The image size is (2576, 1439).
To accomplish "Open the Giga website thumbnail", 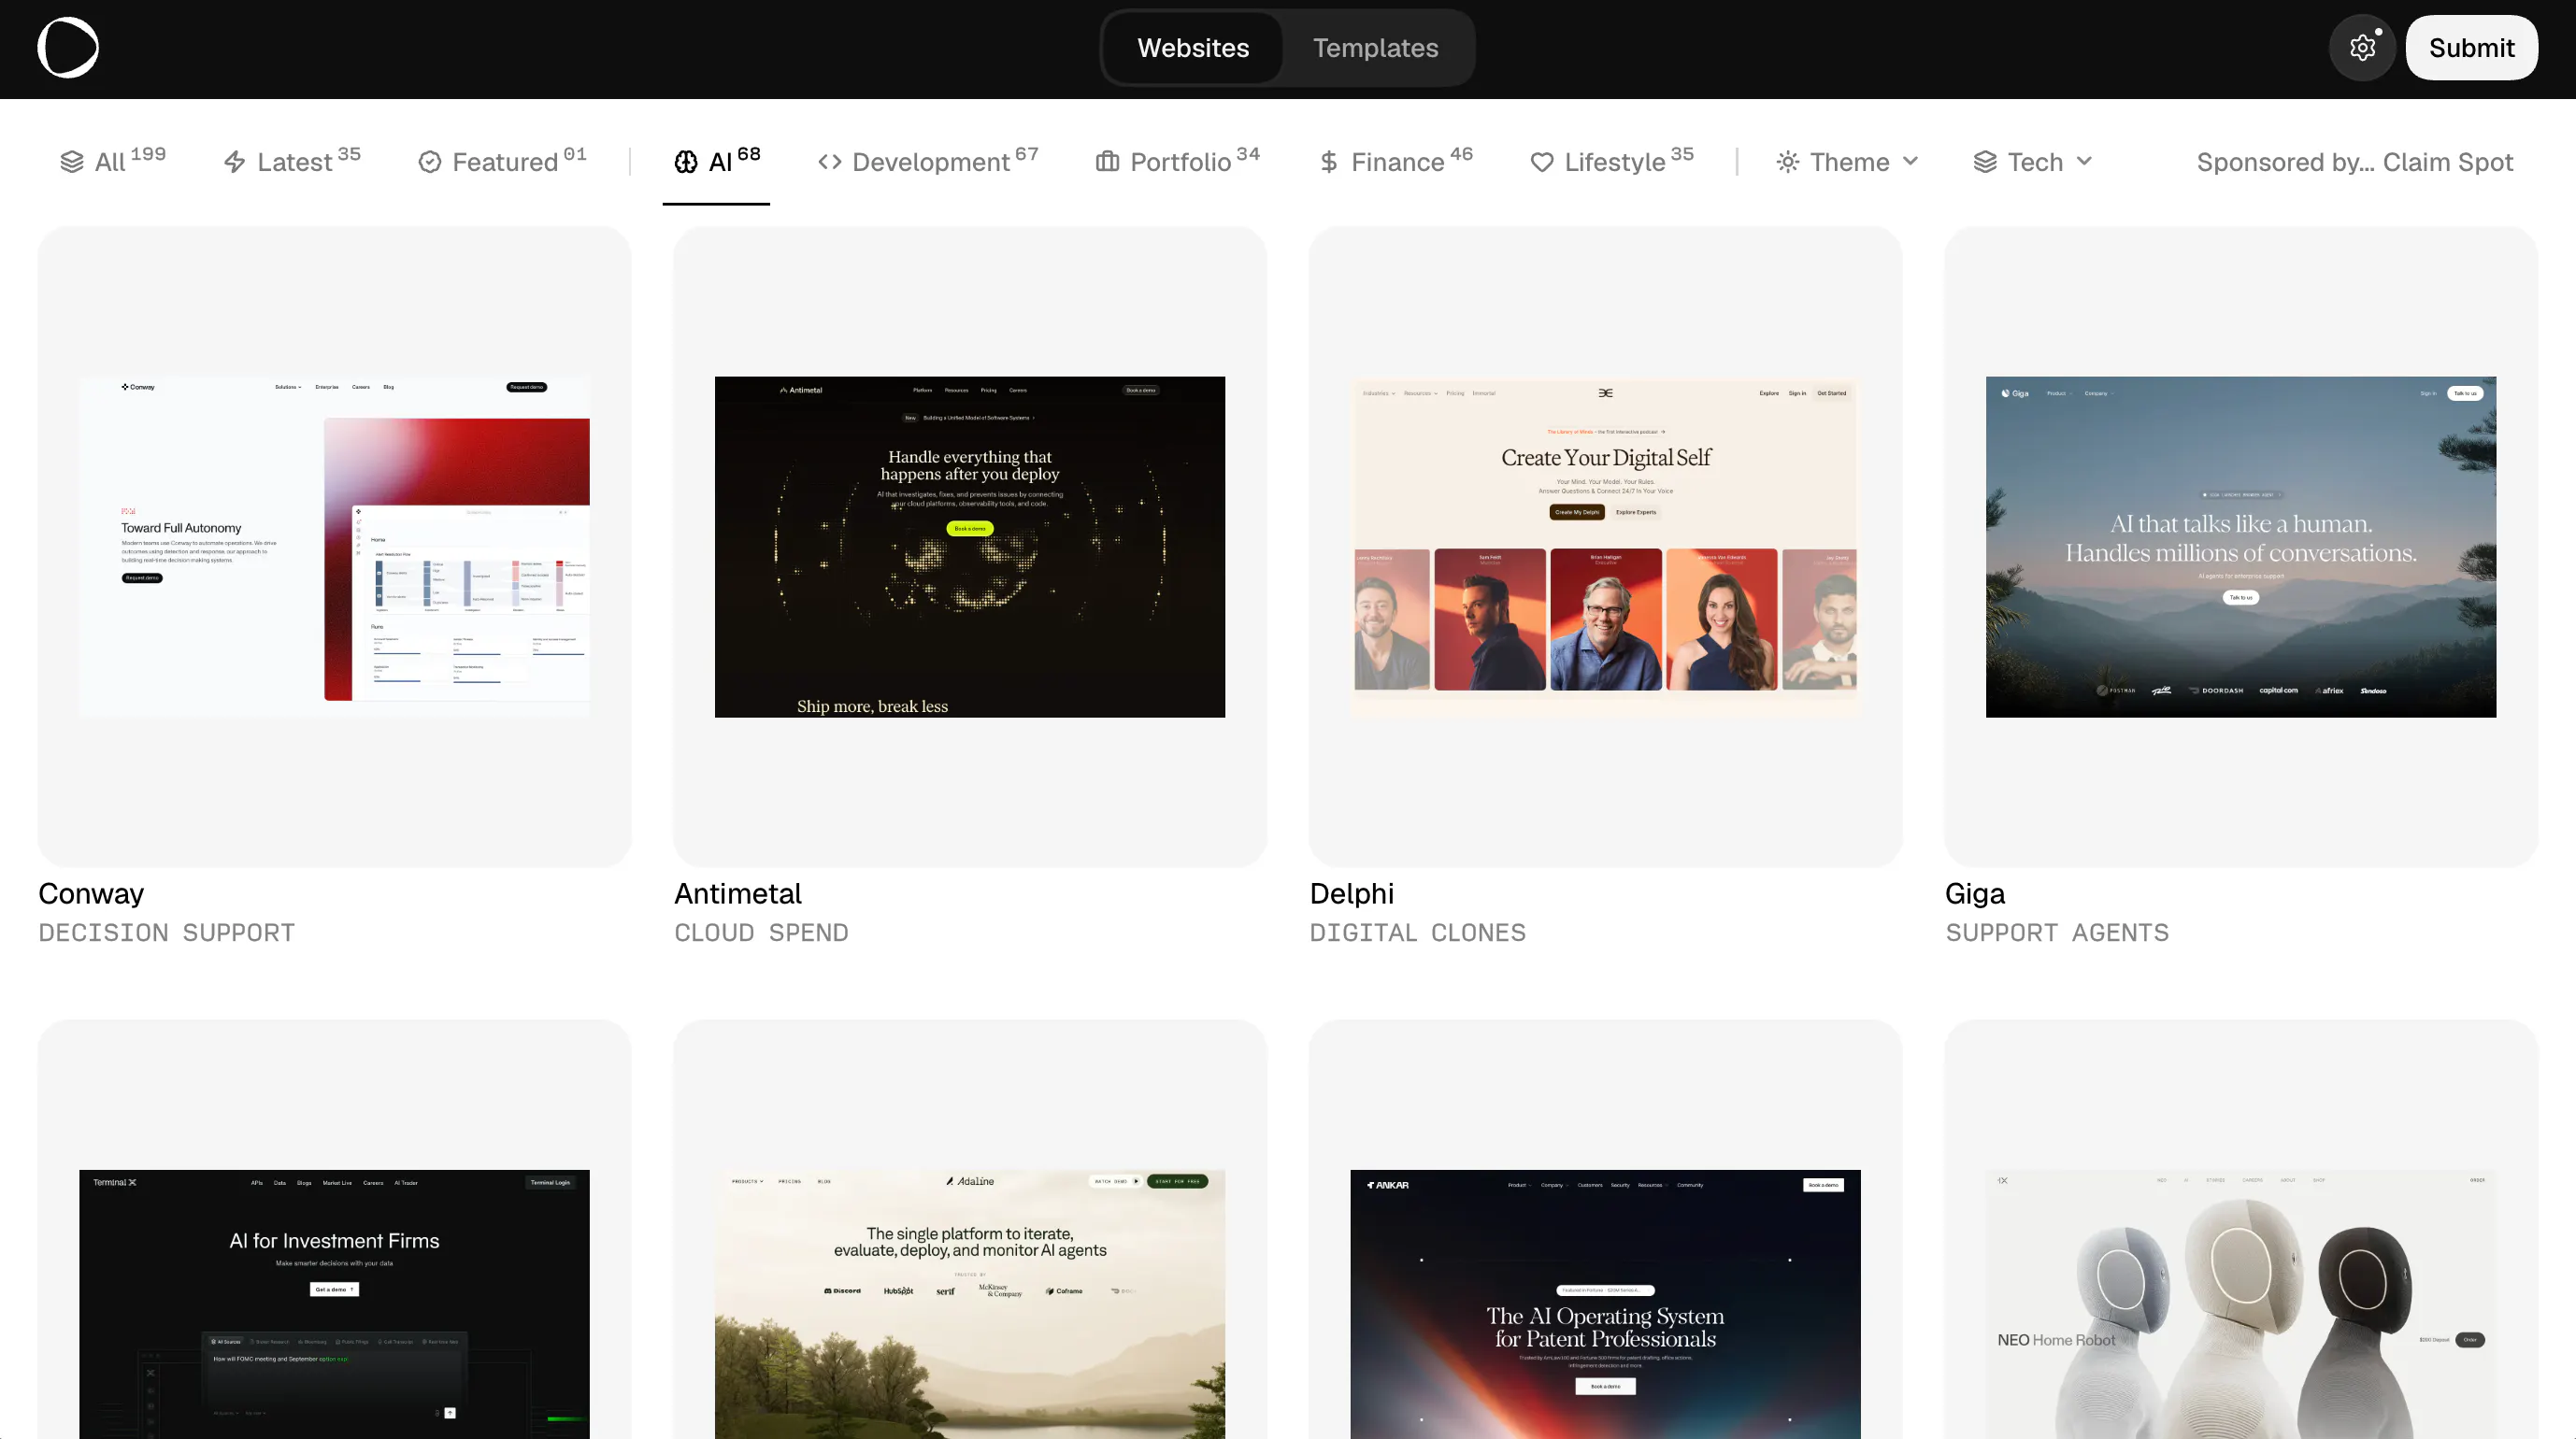I will pos(2241,547).
